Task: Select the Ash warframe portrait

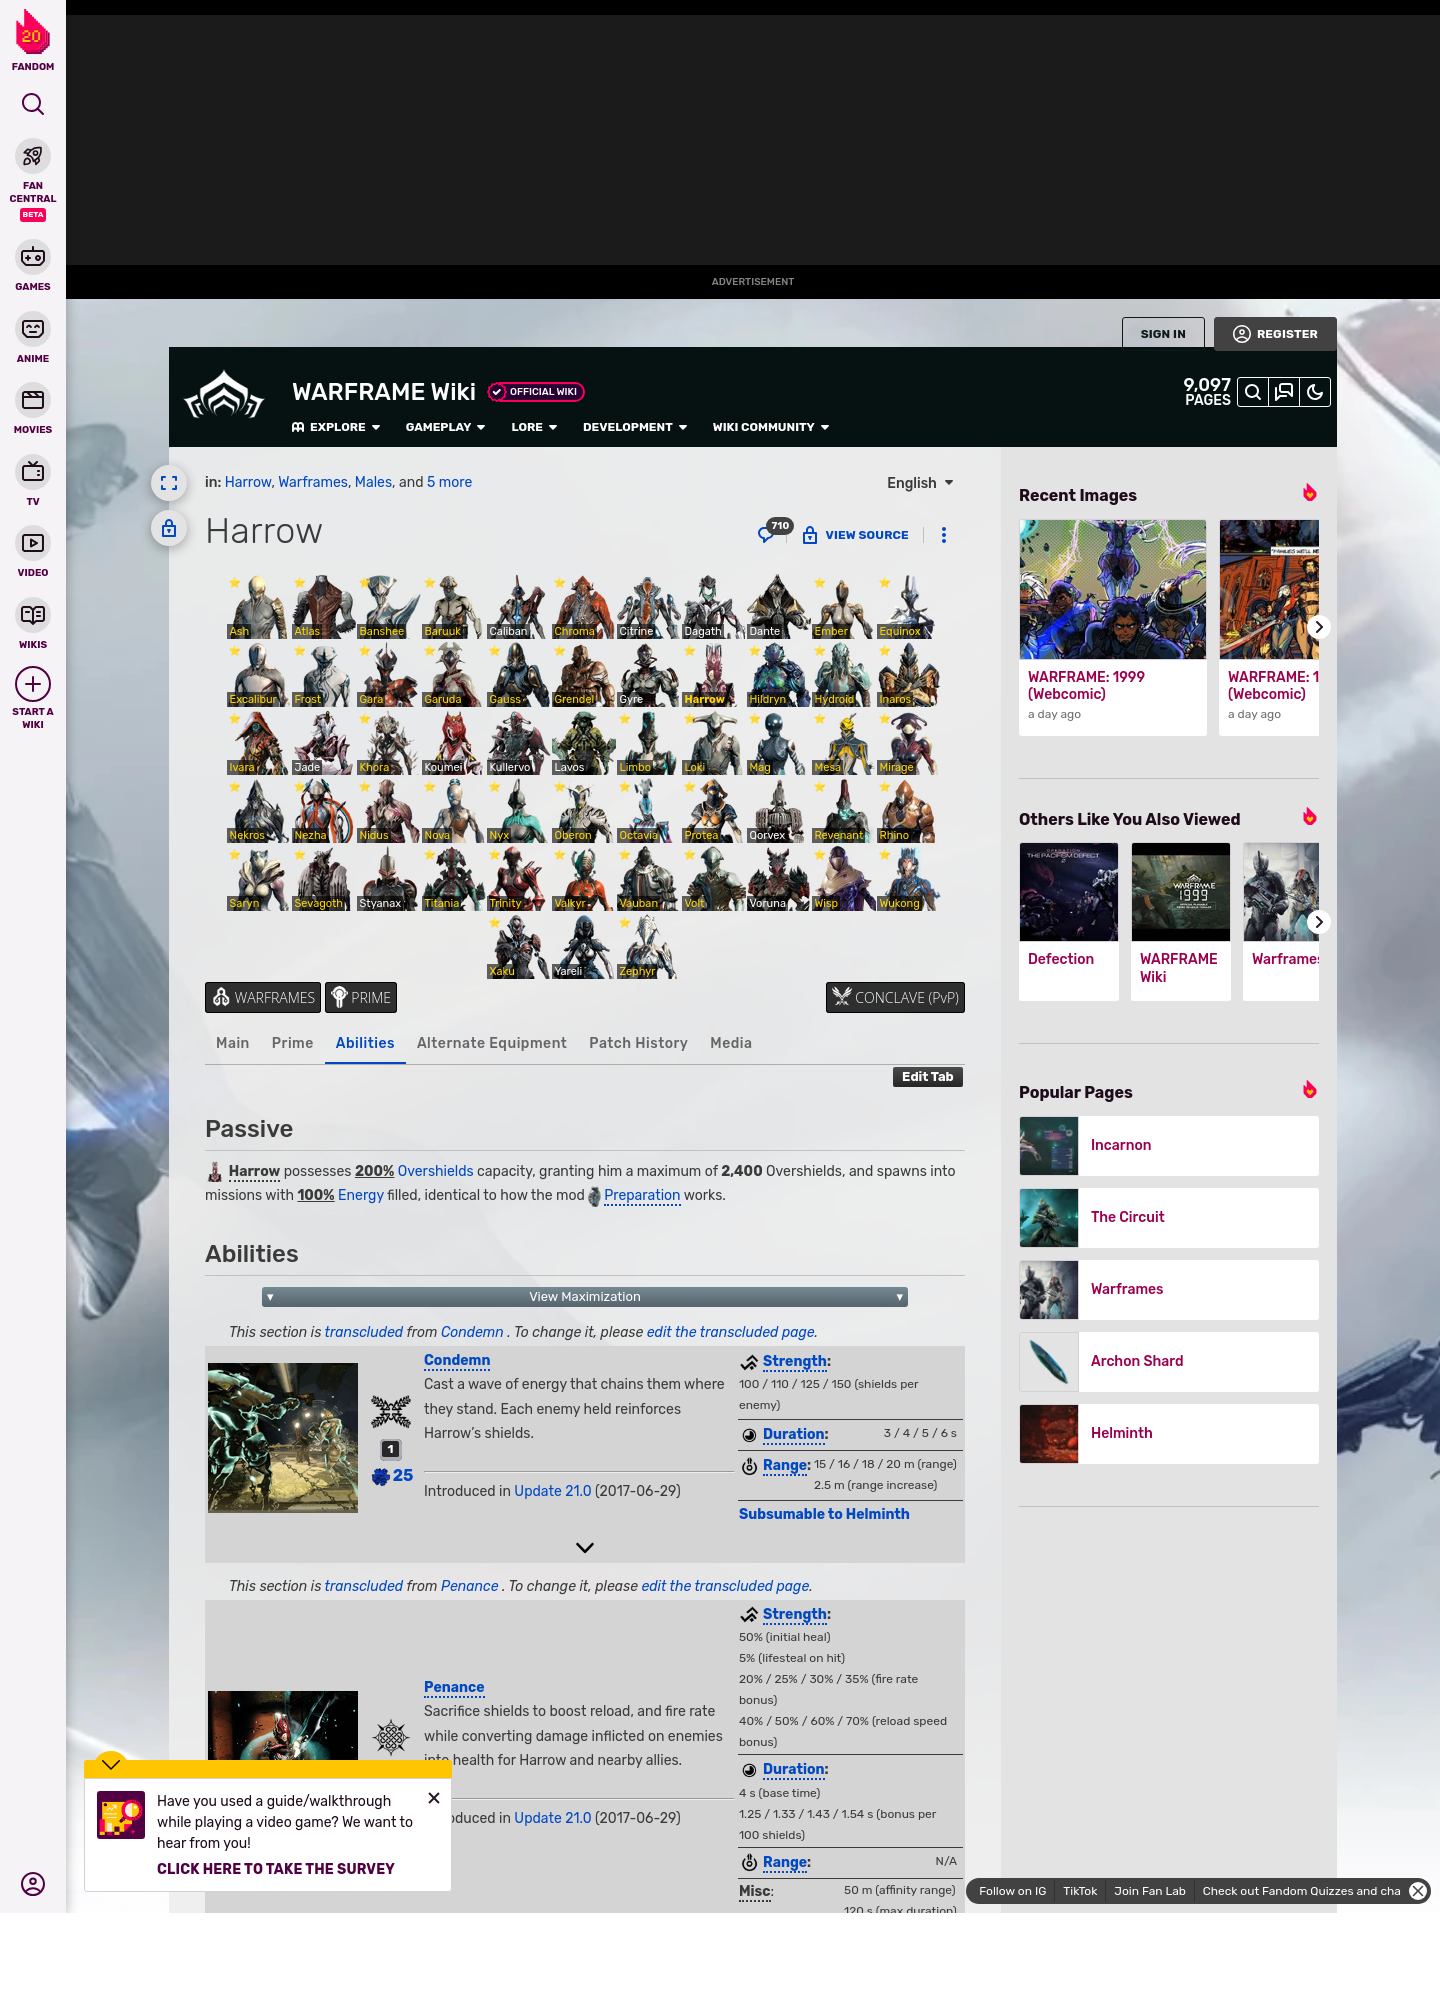Action: click(257, 607)
